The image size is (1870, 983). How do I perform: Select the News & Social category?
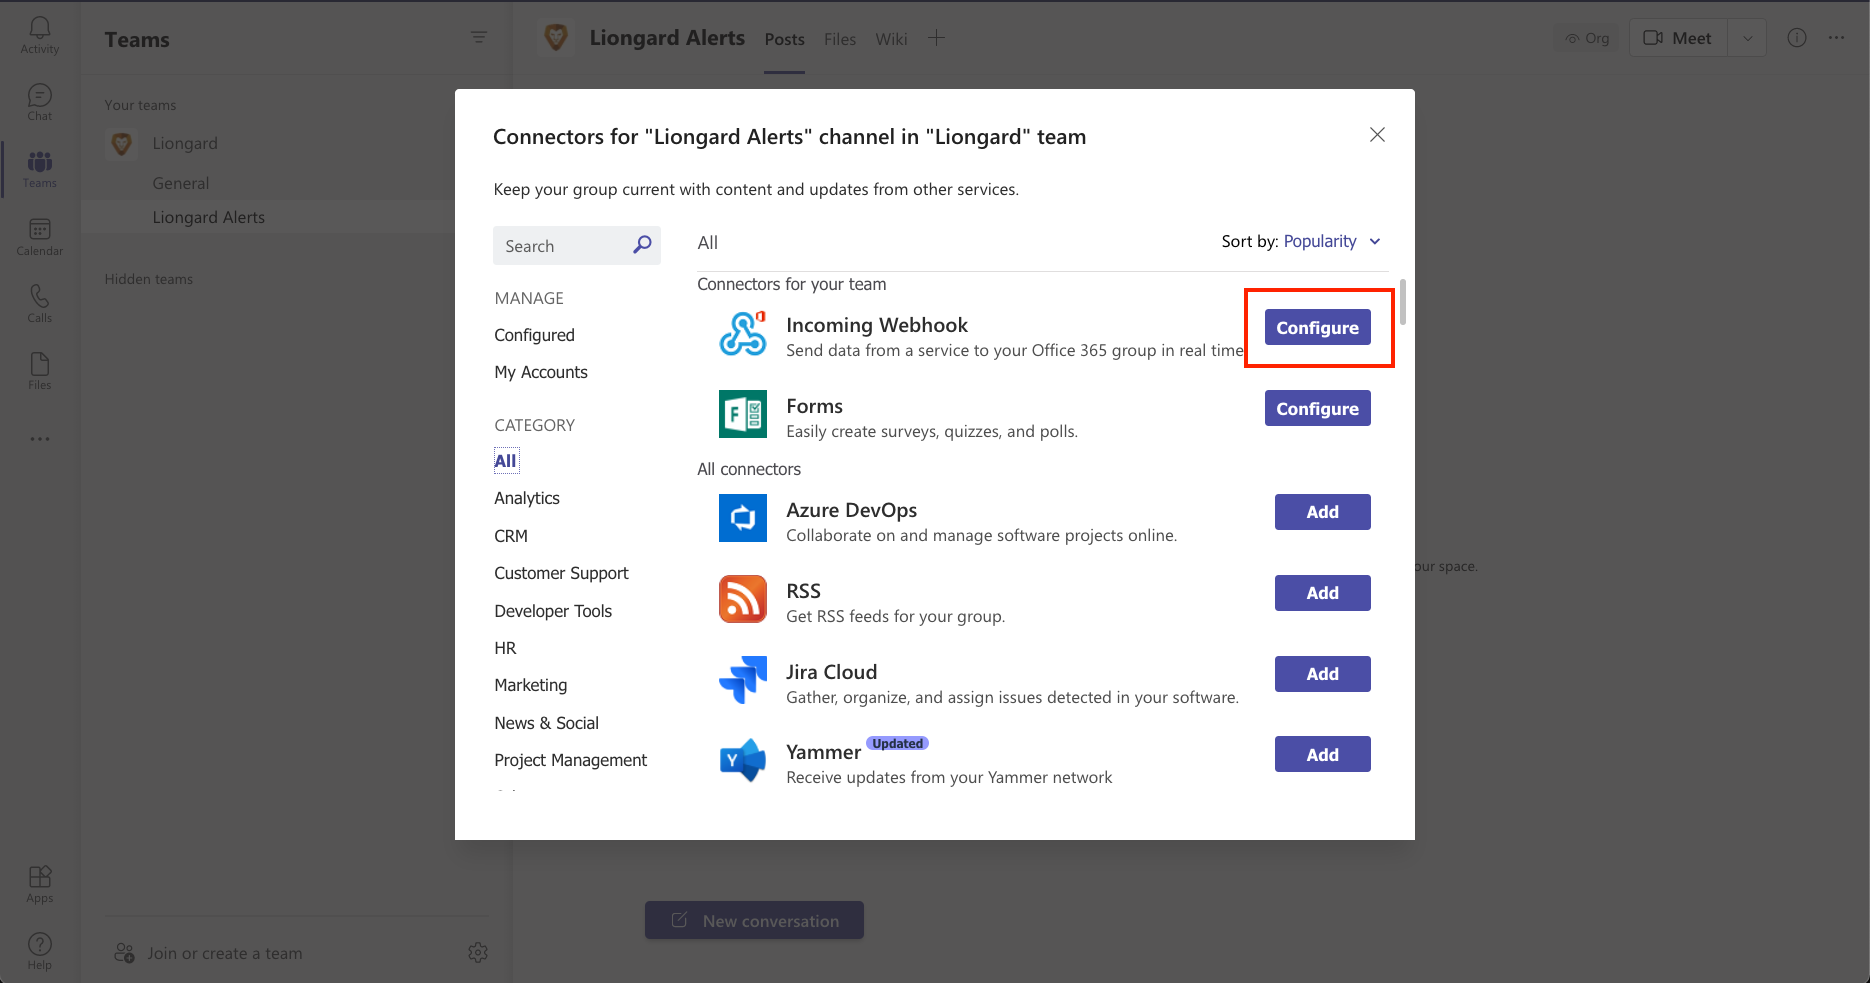(546, 723)
